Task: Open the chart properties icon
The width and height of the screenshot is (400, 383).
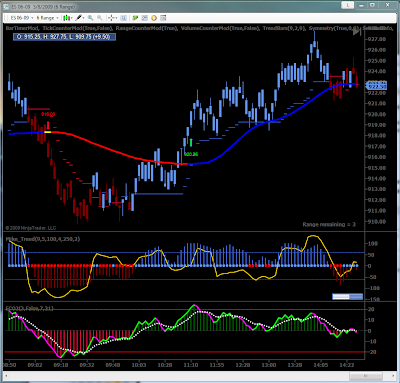Action: (163, 18)
